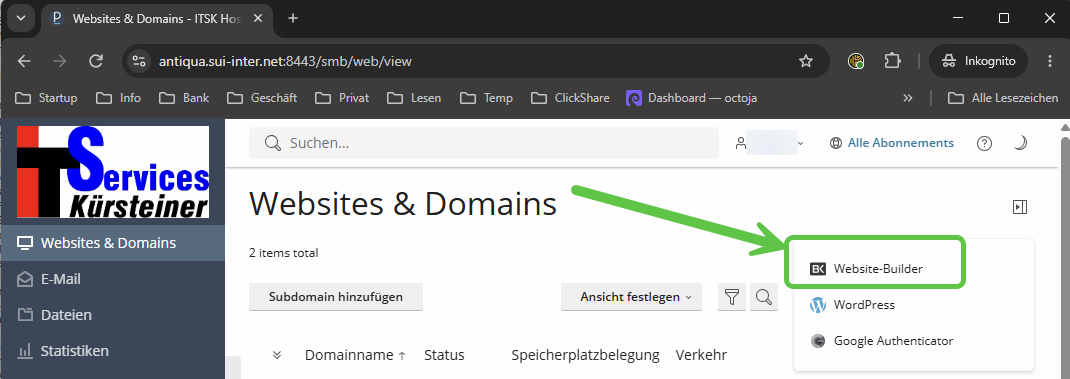Image resolution: width=1070 pixels, height=379 pixels.
Task: Click the Google Authenticator icon
Action: click(x=818, y=341)
